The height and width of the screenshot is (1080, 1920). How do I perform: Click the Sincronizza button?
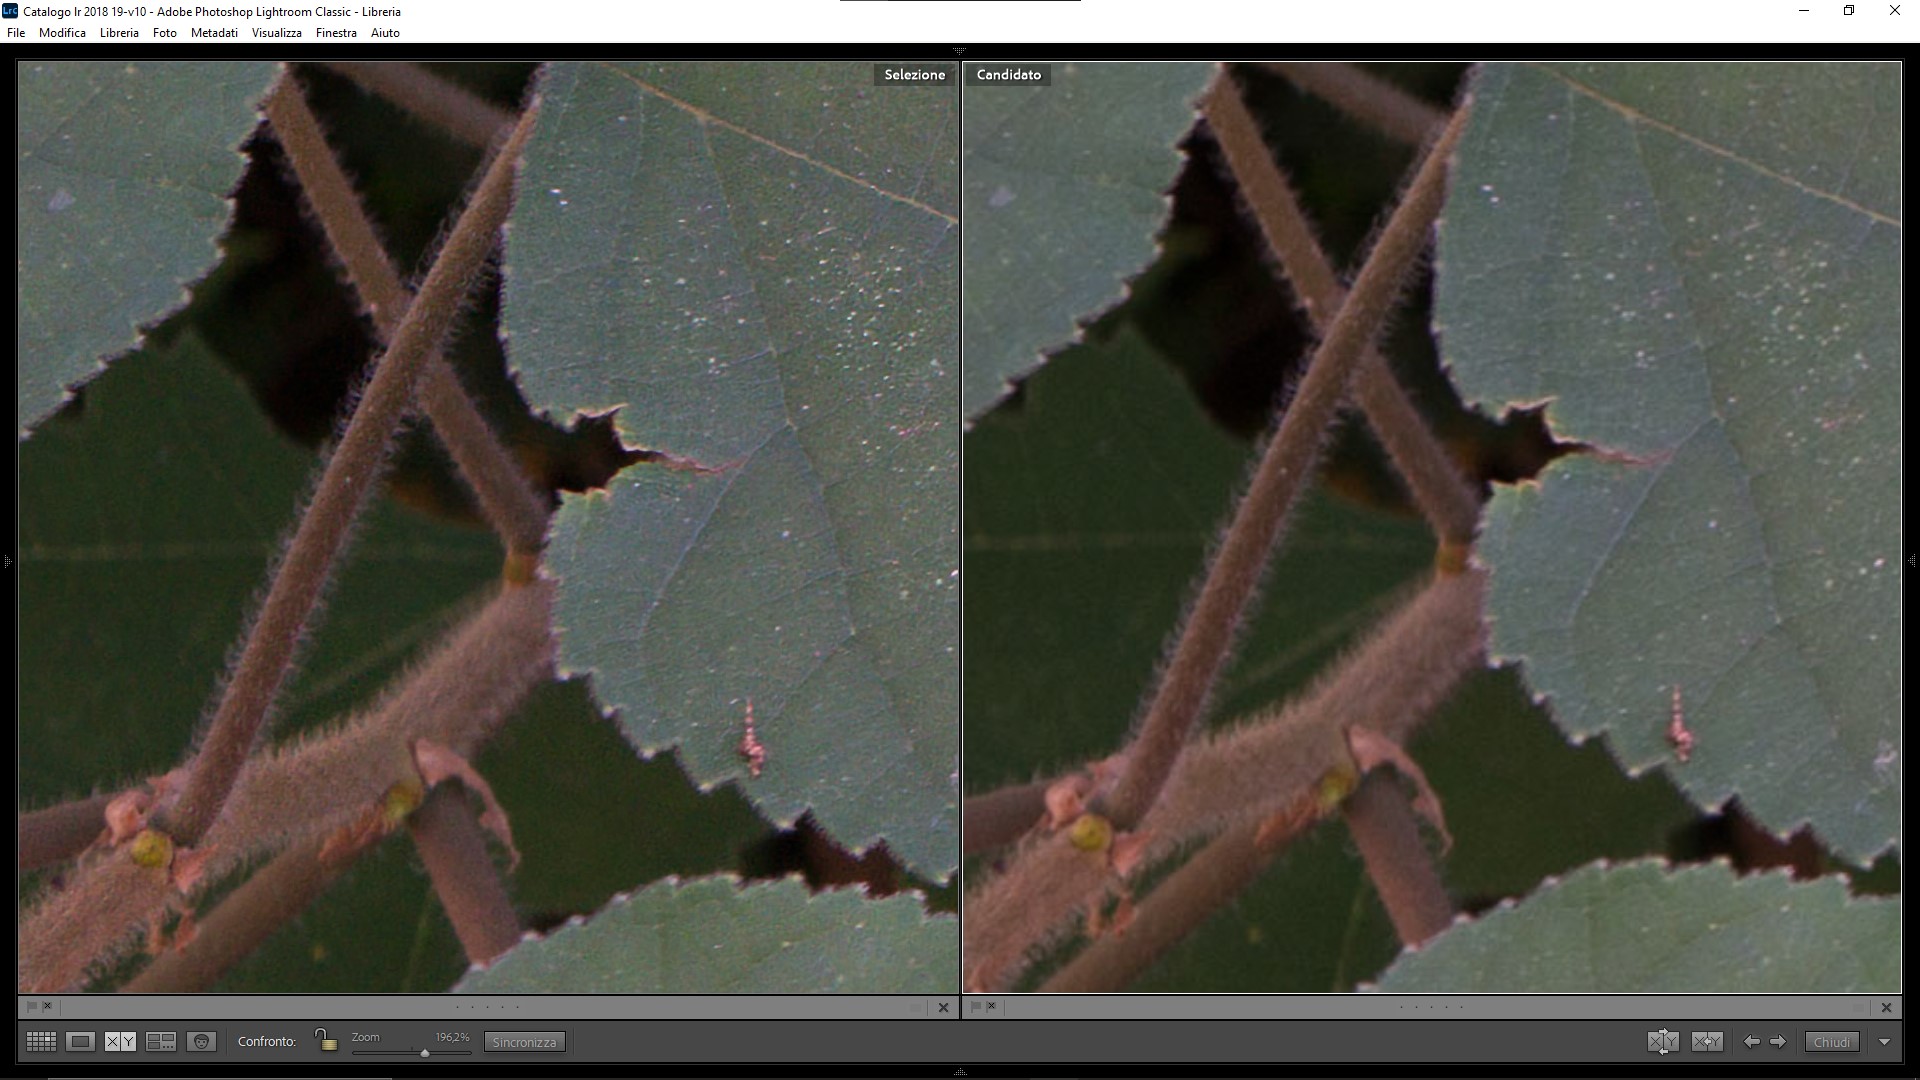click(524, 1042)
